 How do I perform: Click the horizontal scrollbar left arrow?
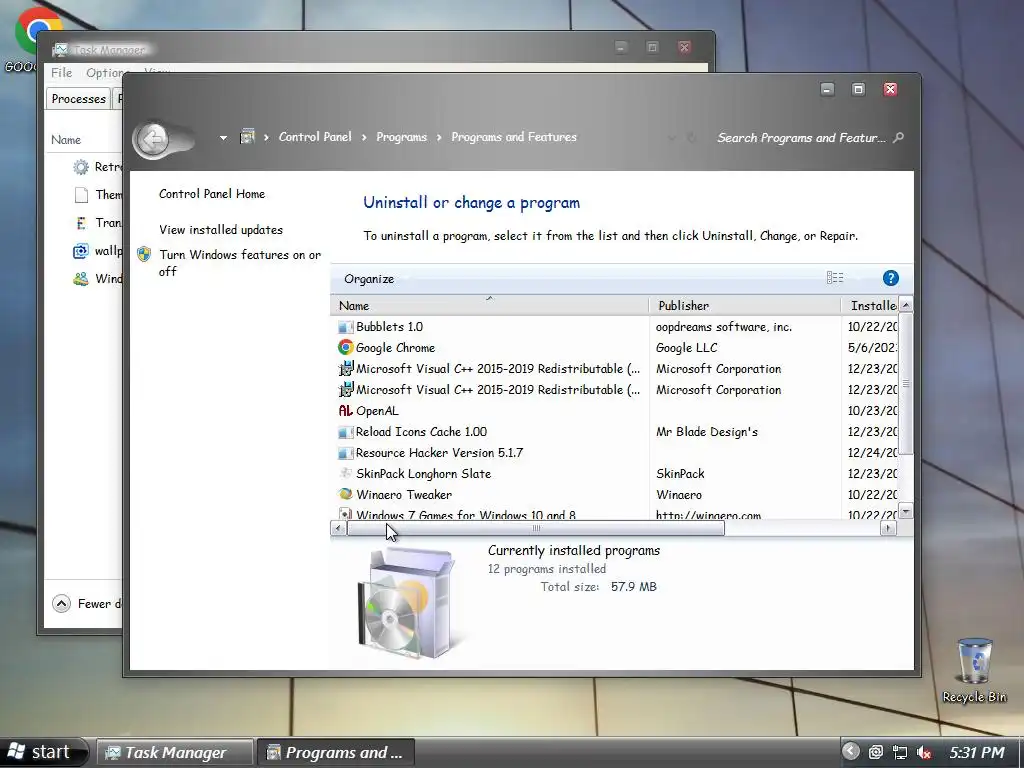(338, 528)
